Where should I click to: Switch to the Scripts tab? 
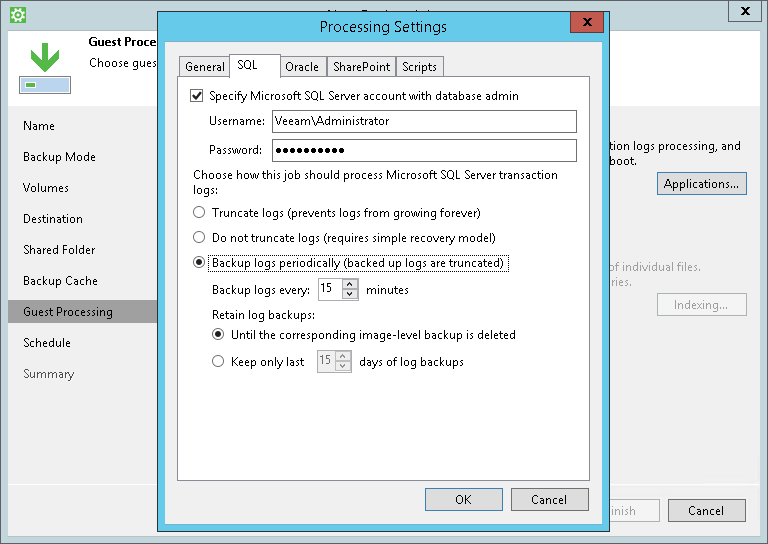coord(419,67)
